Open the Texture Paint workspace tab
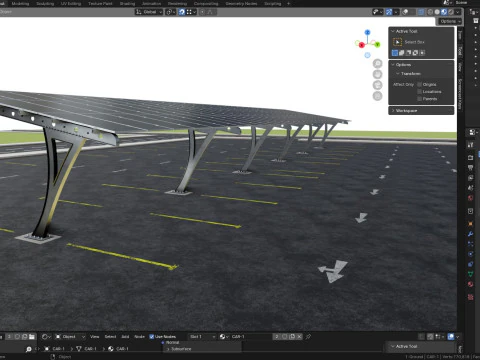This screenshot has height=360, width=480. click(x=100, y=4)
